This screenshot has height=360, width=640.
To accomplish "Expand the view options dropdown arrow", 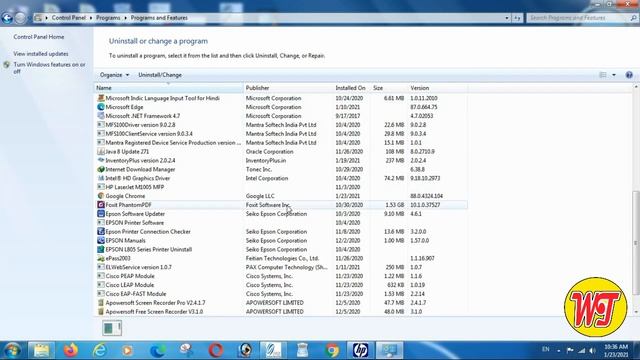I will (x=614, y=75).
